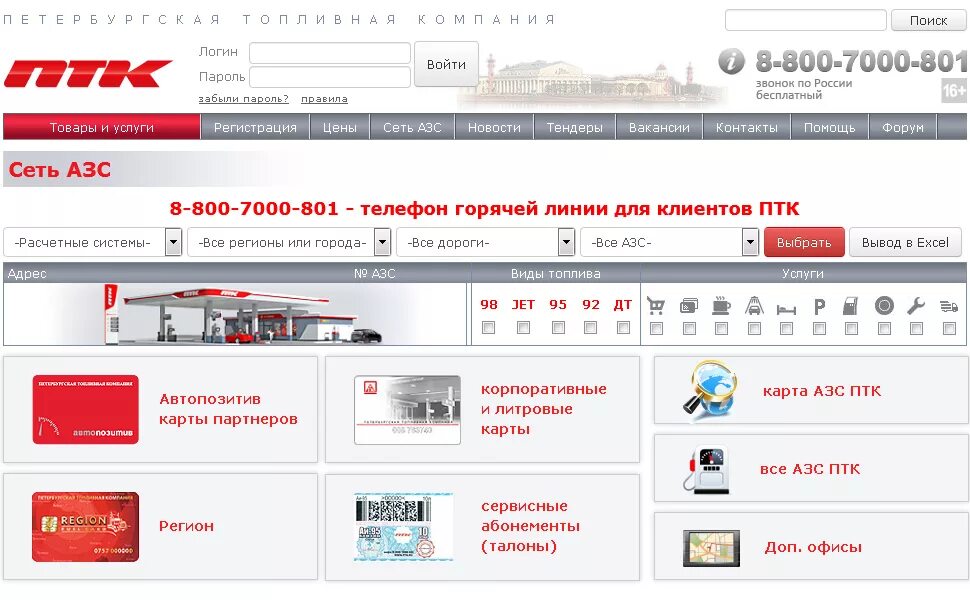Tick the checkbox under the car wash icon
The width and height of the screenshot is (970, 600).
coord(754,328)
